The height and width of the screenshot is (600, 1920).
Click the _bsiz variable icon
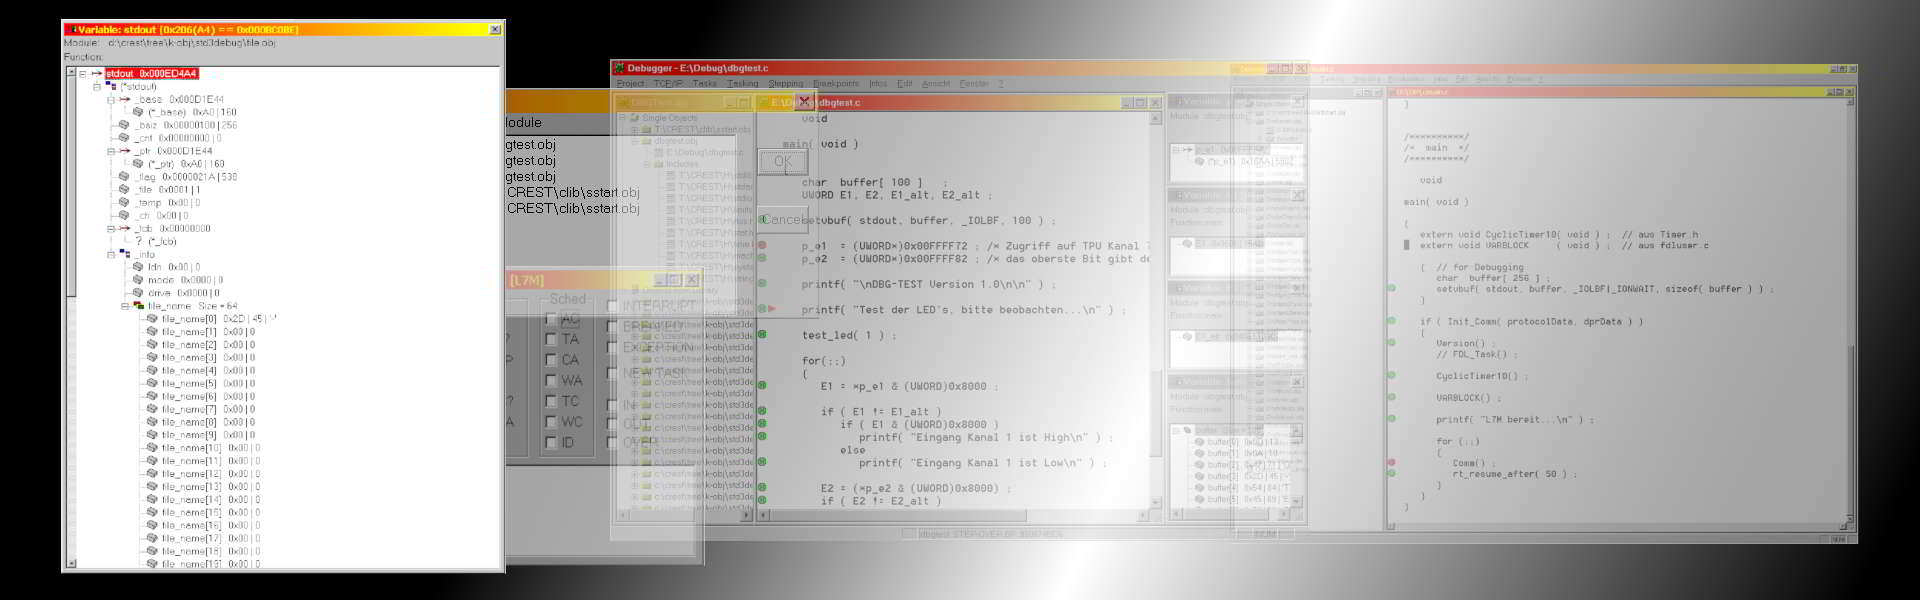(x=124, y=125)
